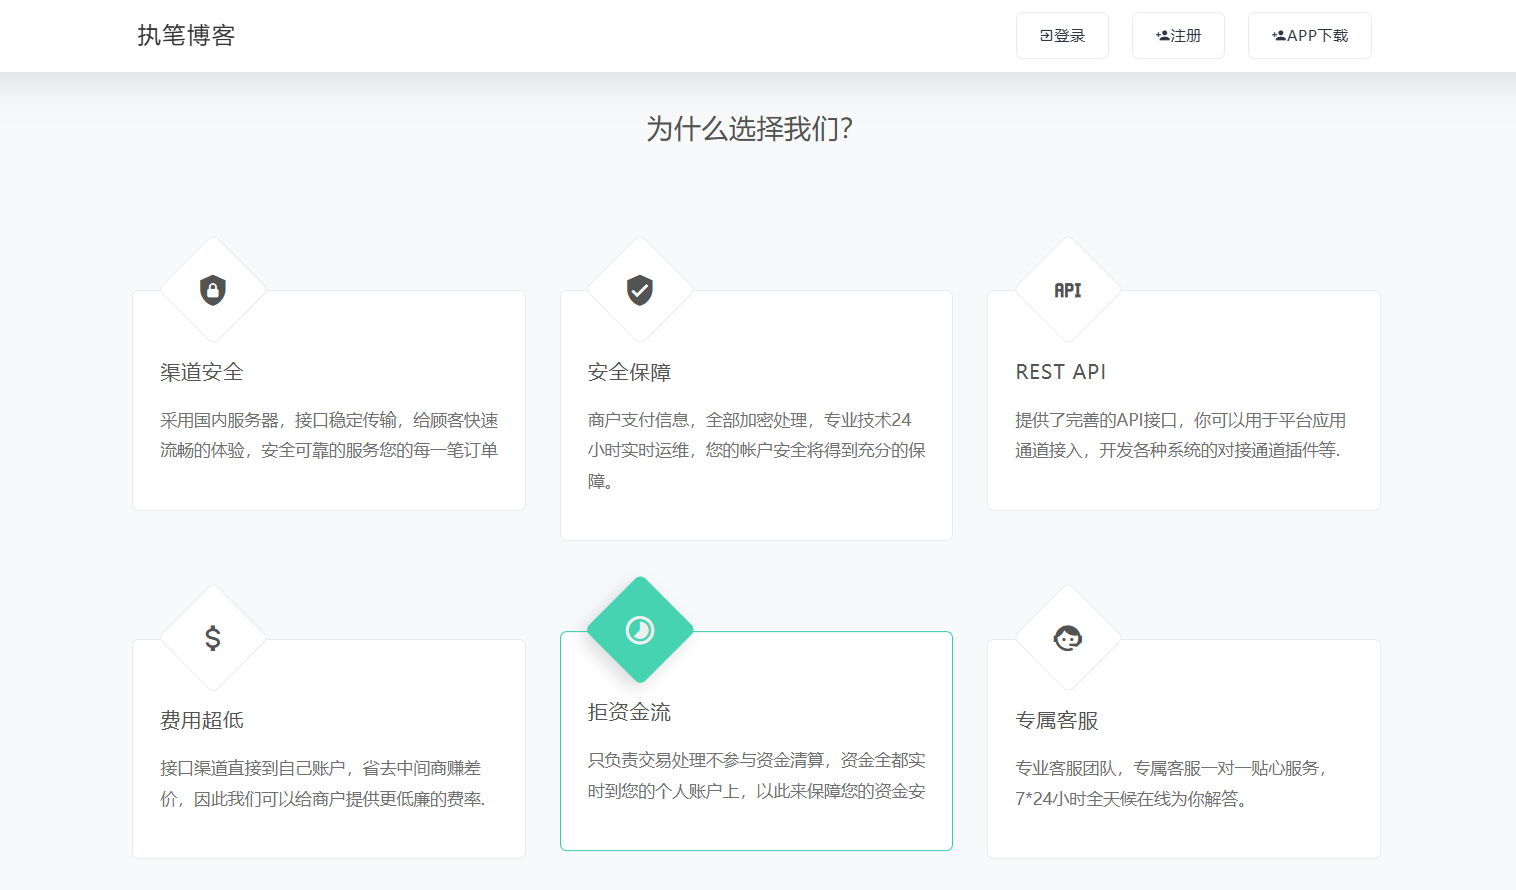Viewport: 1516px width, 890px height.
Task: Click the description starting 接口渠道直接到自己账户
Action: click(323, 784)
